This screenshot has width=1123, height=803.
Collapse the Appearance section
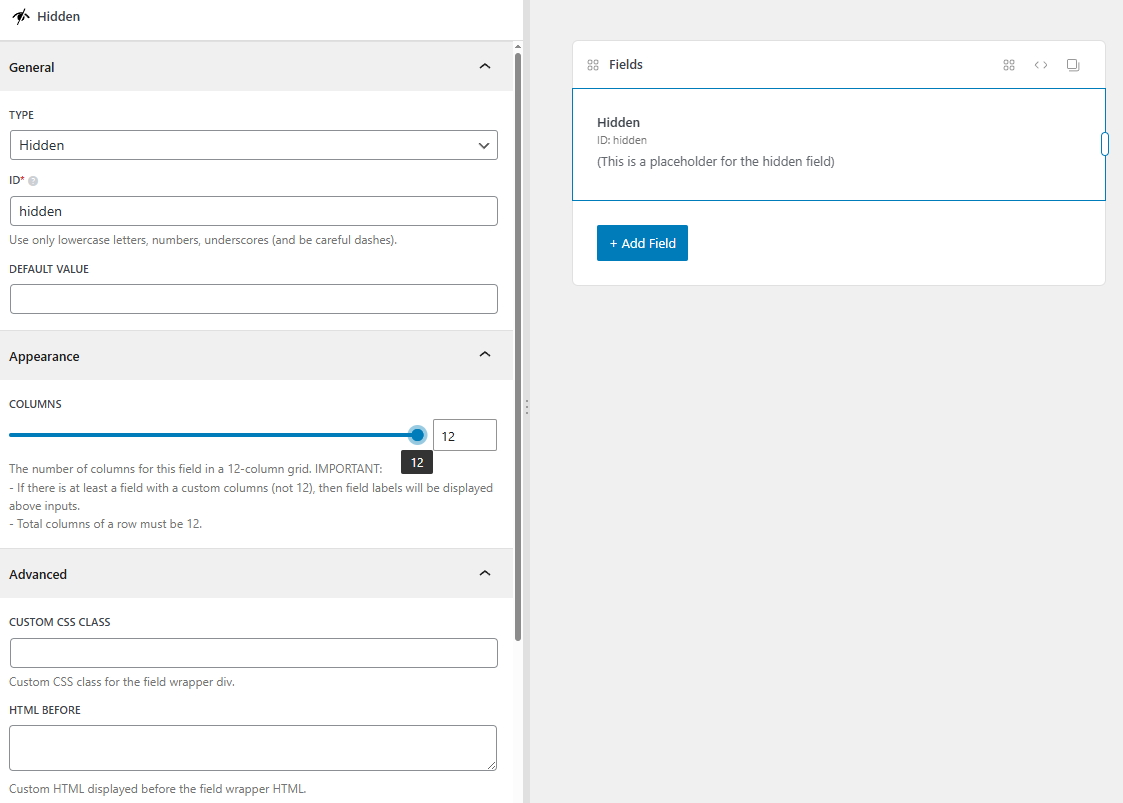(x=485, y=355)
